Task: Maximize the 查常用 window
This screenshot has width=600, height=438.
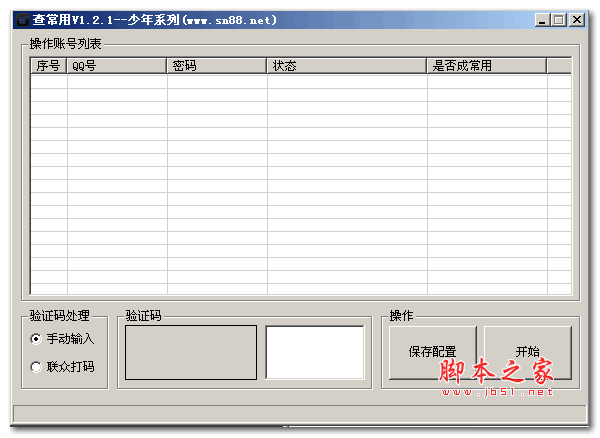Action: point(559,20)
